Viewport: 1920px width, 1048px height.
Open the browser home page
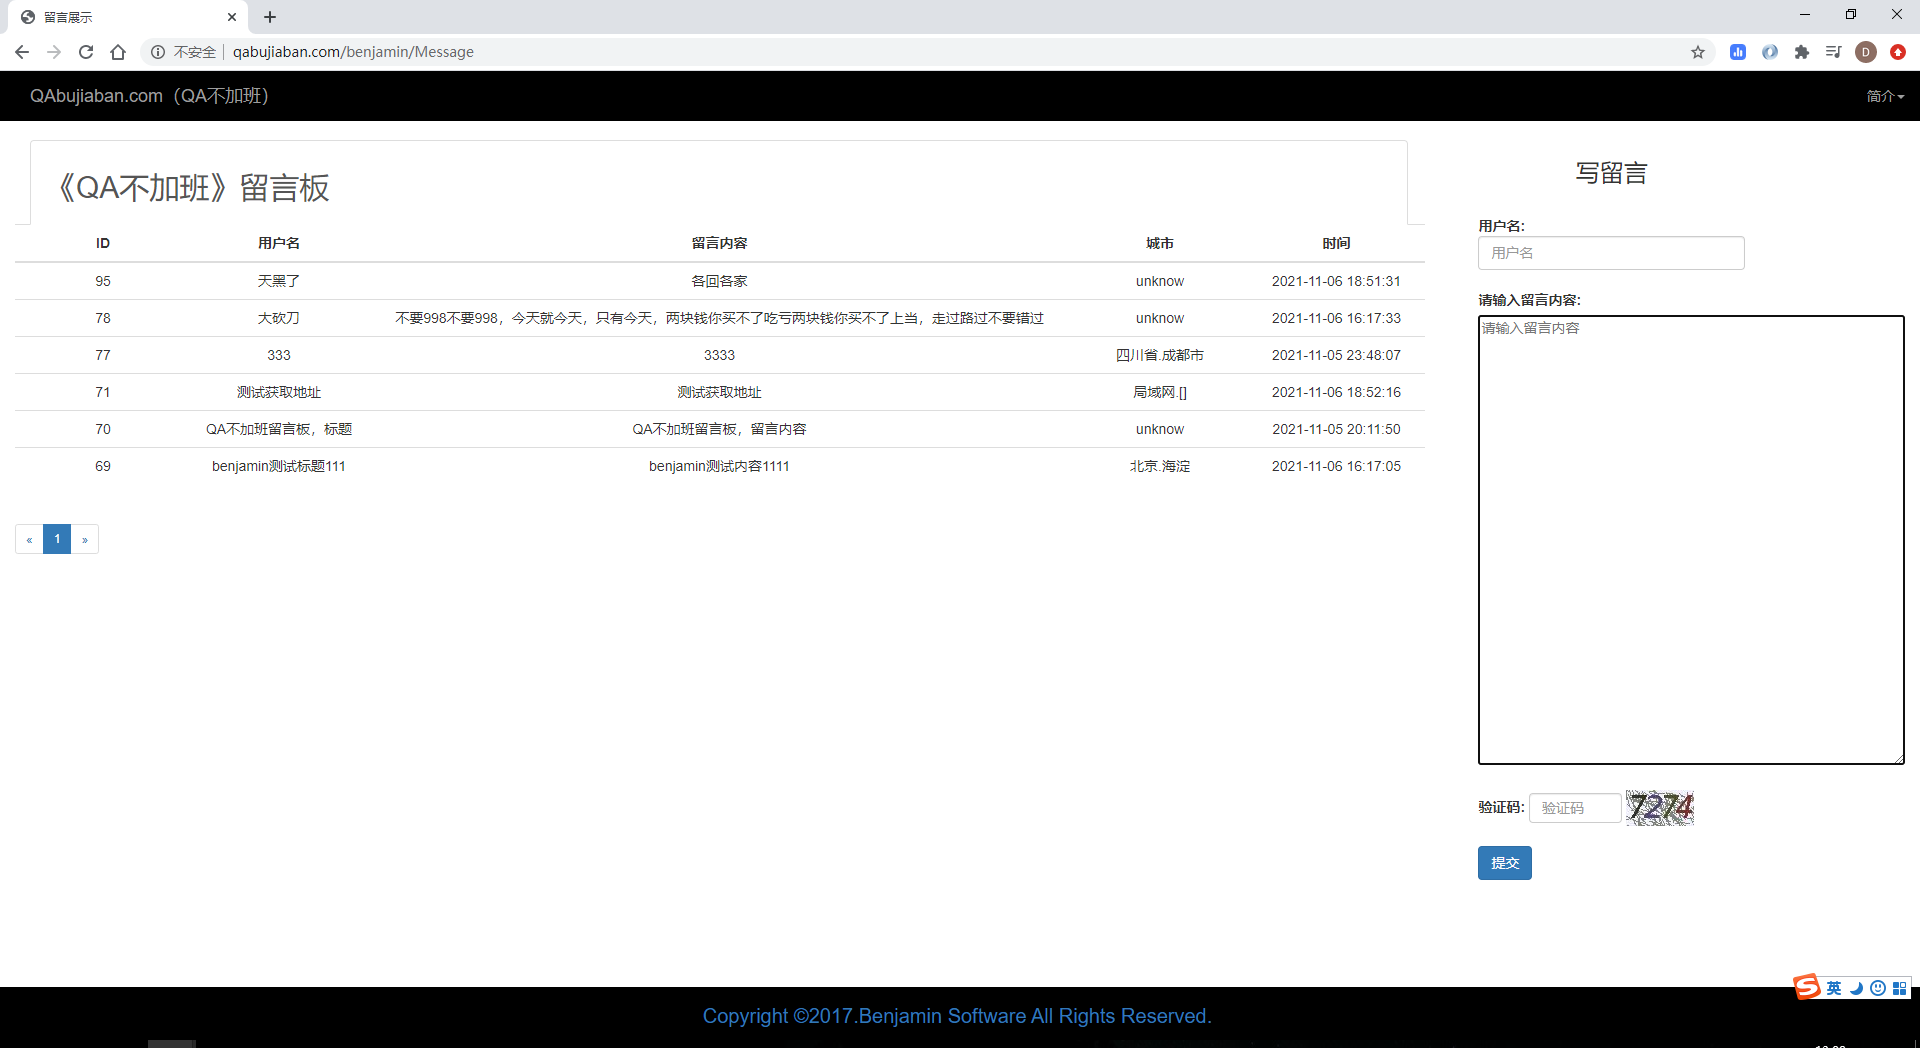point(118,52)
